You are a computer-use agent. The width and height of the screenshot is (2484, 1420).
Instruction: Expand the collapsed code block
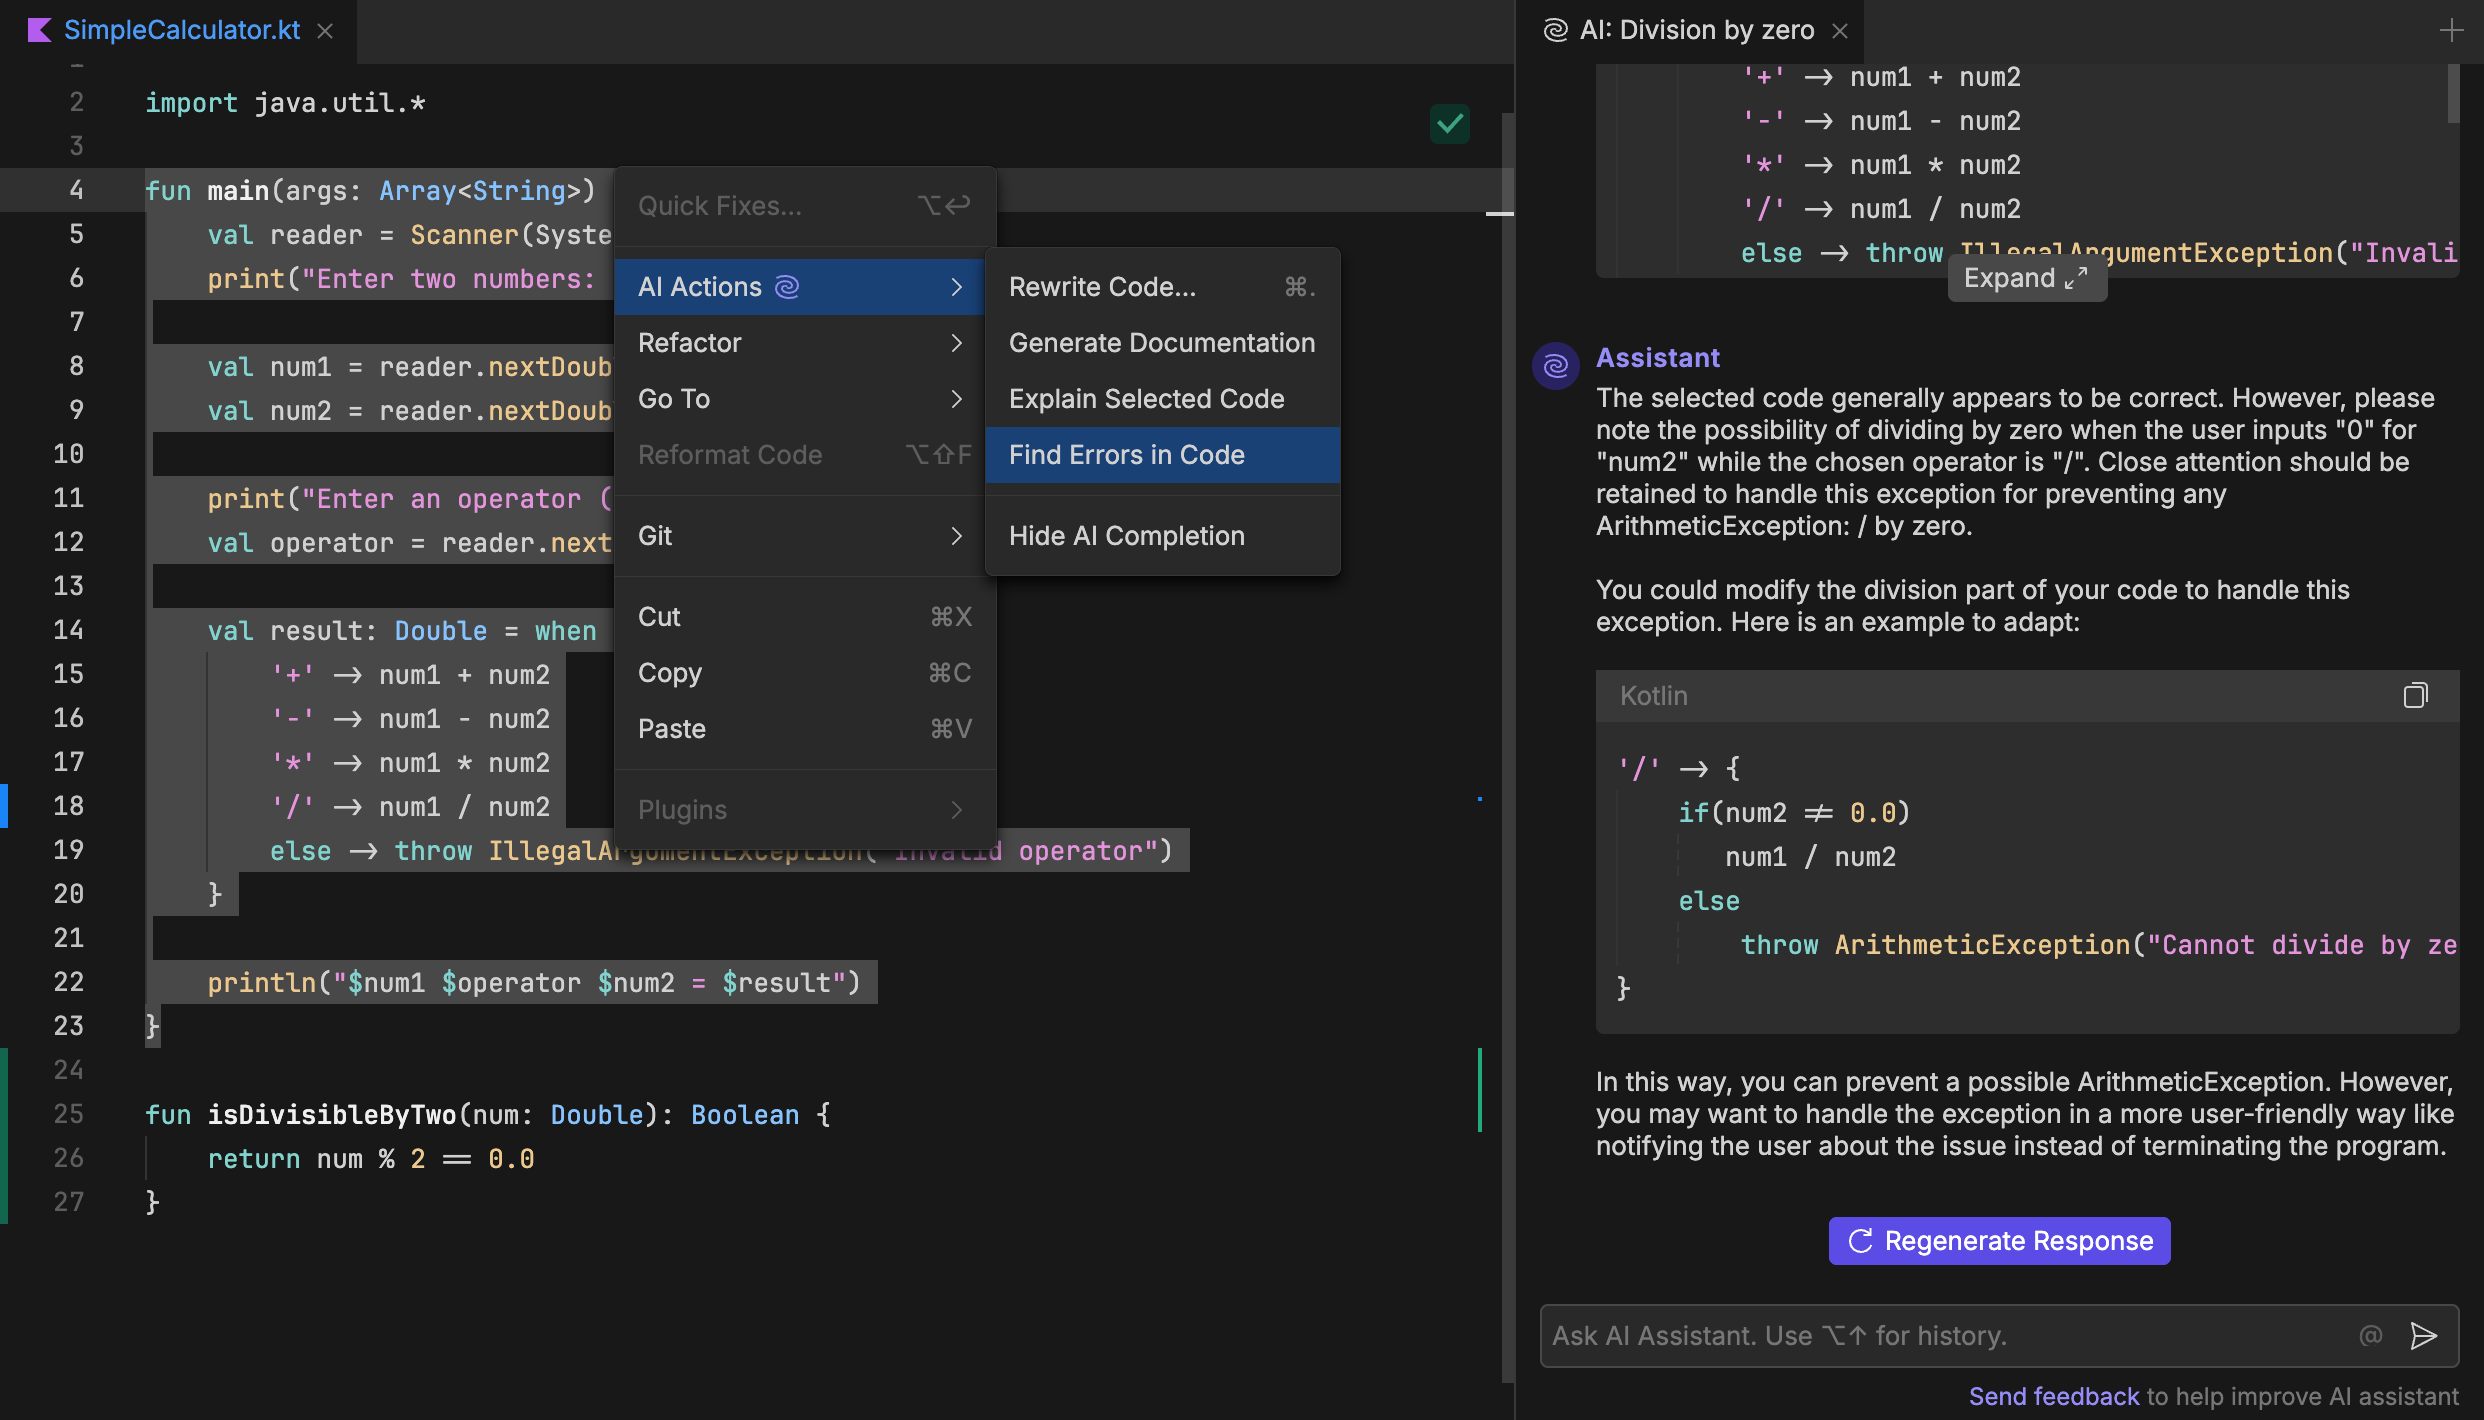2026,279
